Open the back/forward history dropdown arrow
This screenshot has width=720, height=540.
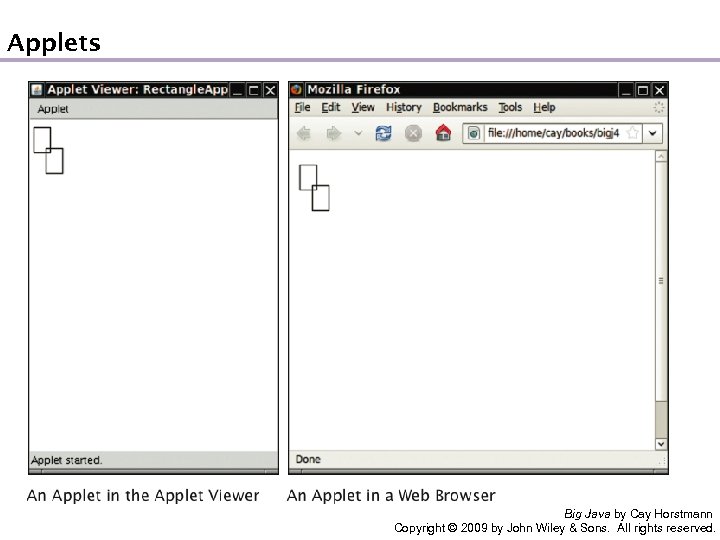[358, 134]
